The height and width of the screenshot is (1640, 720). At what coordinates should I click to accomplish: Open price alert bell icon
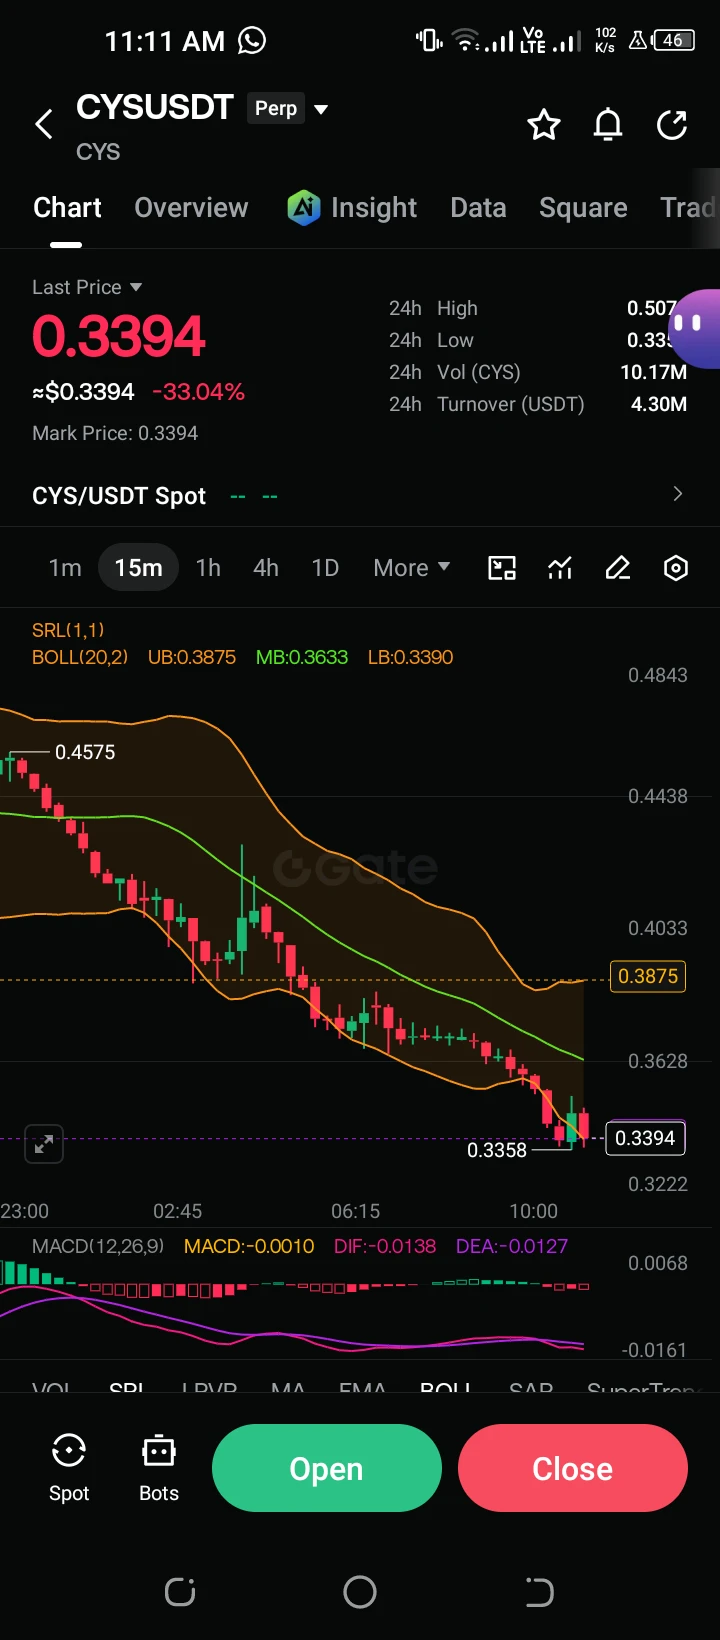tap(608, 125)
